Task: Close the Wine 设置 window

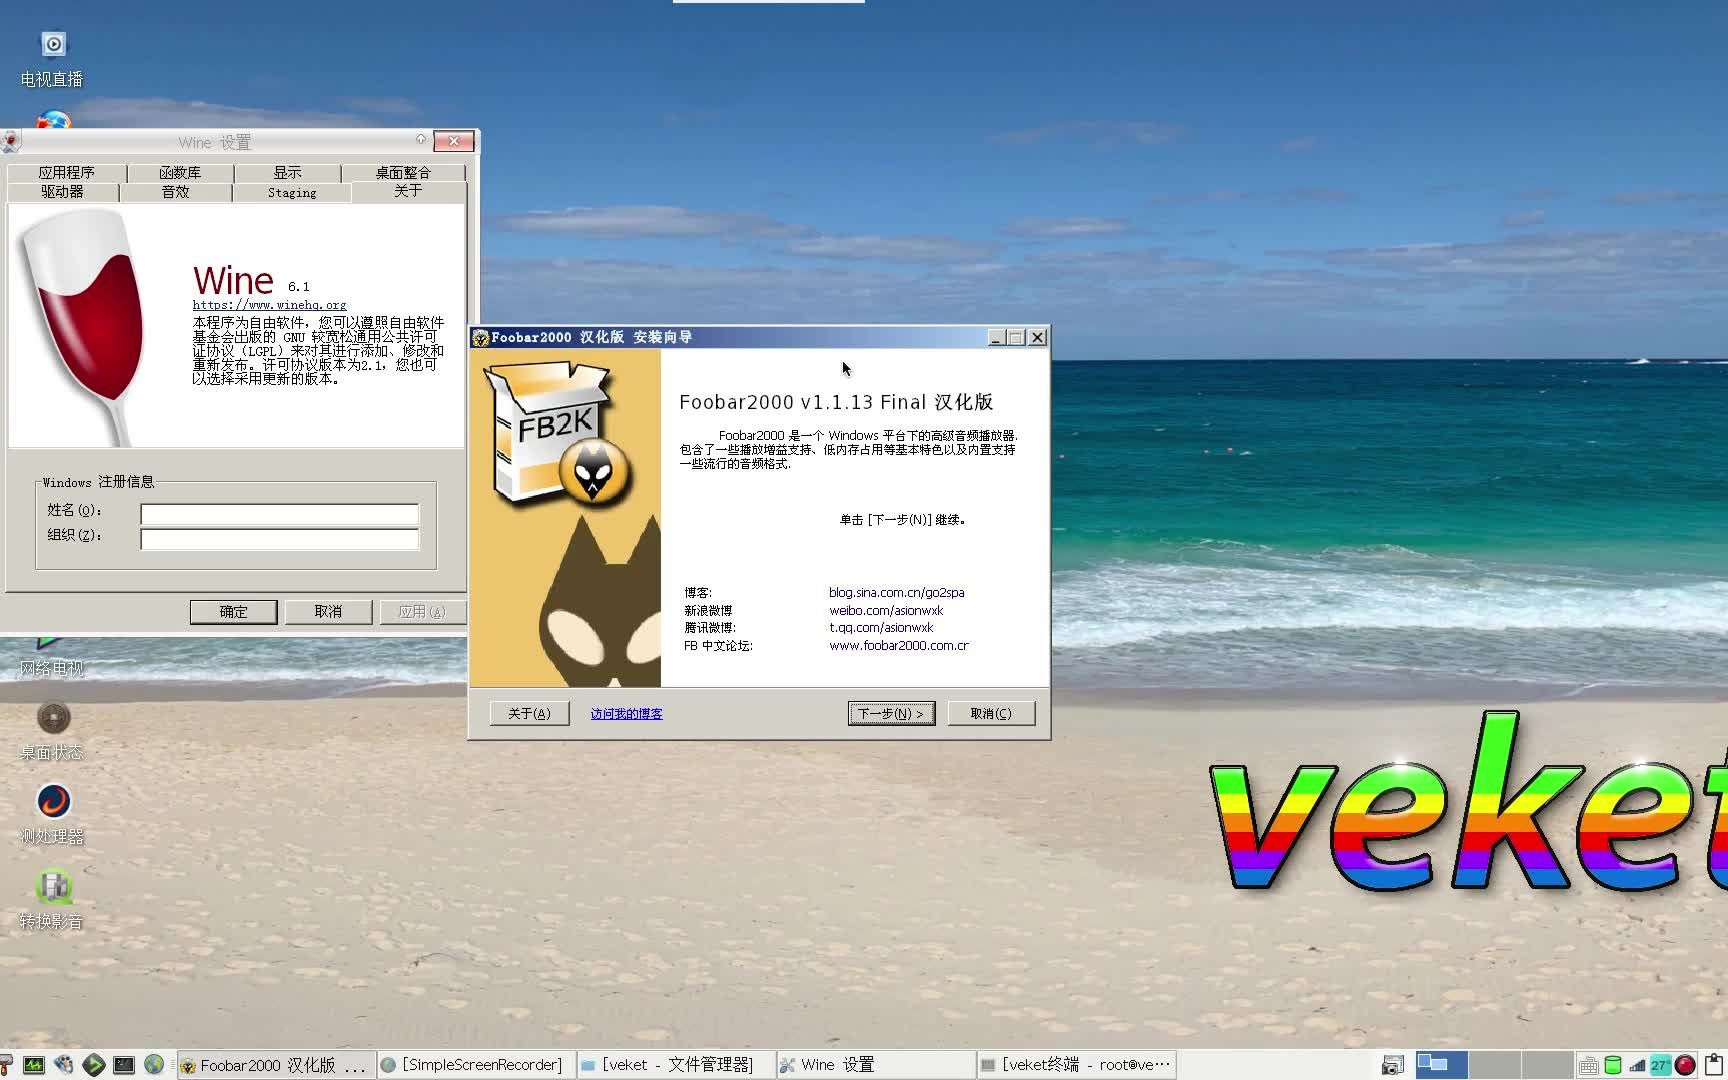Action: click(x=454, y=141)
